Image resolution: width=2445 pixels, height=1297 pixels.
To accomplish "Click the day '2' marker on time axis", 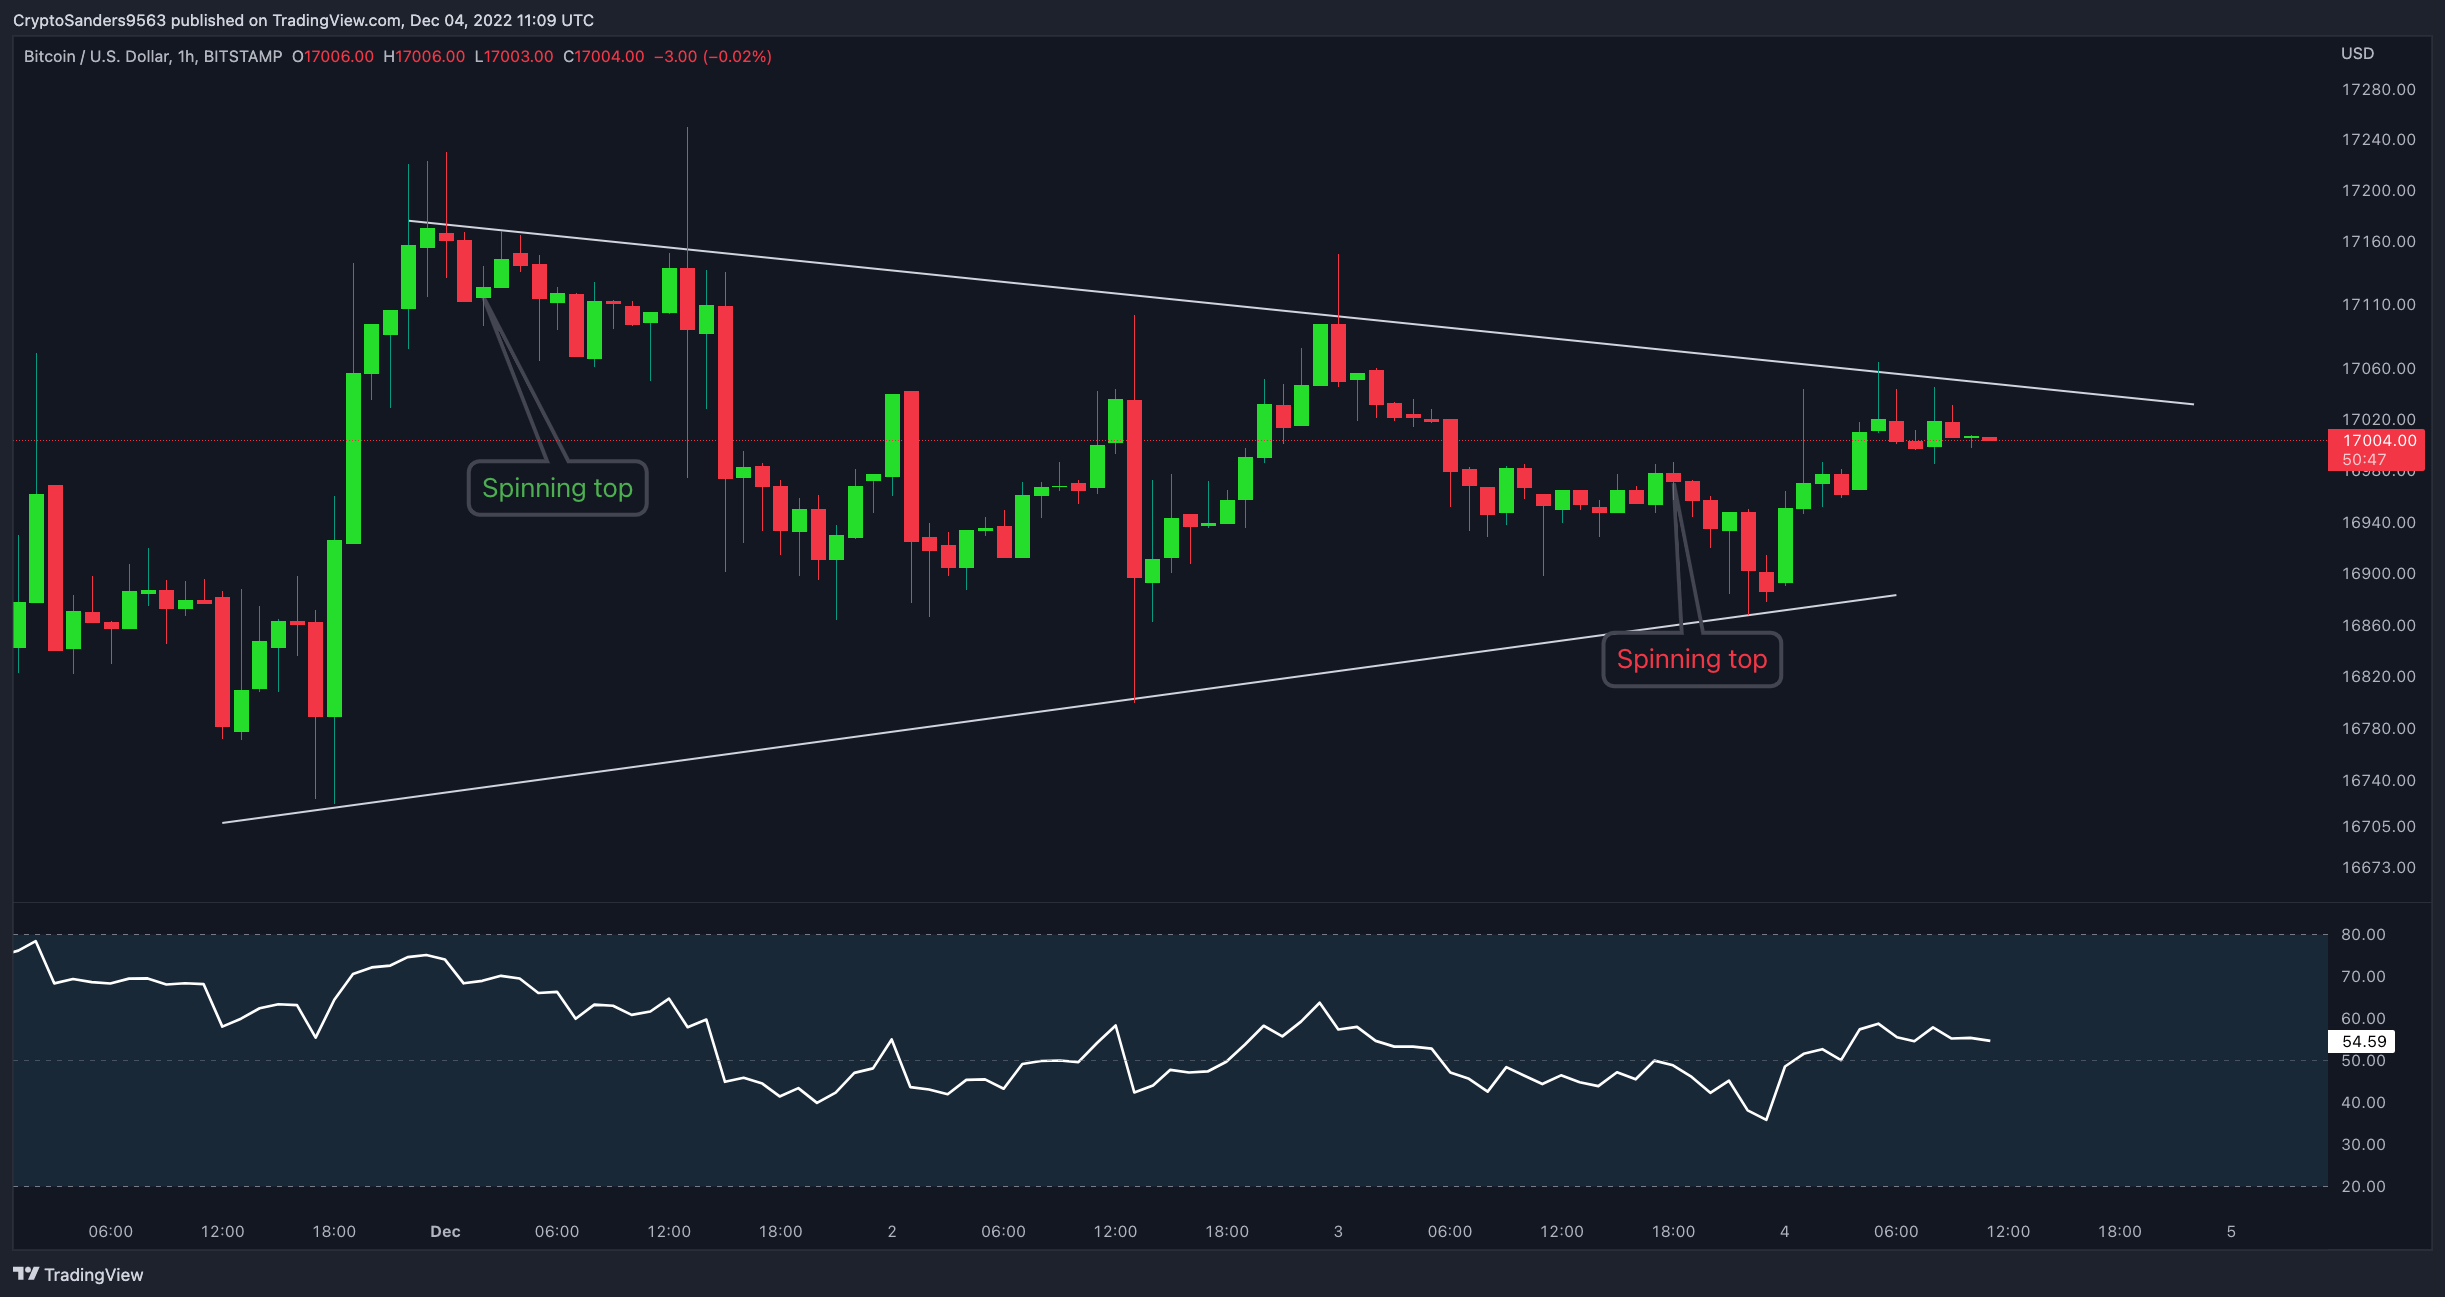I will [x=892, y=1231].
